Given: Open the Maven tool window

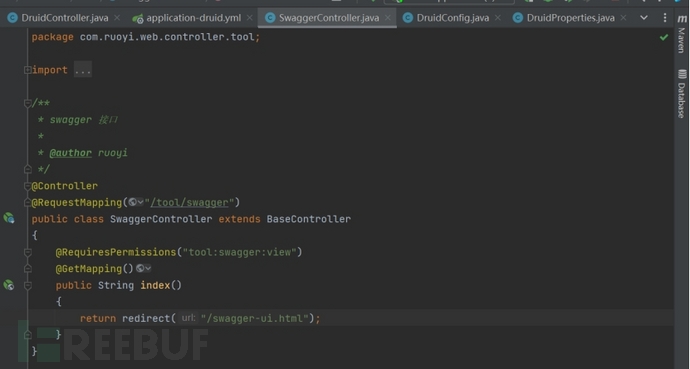Looking at the screenshot, I should coord(682,34).
